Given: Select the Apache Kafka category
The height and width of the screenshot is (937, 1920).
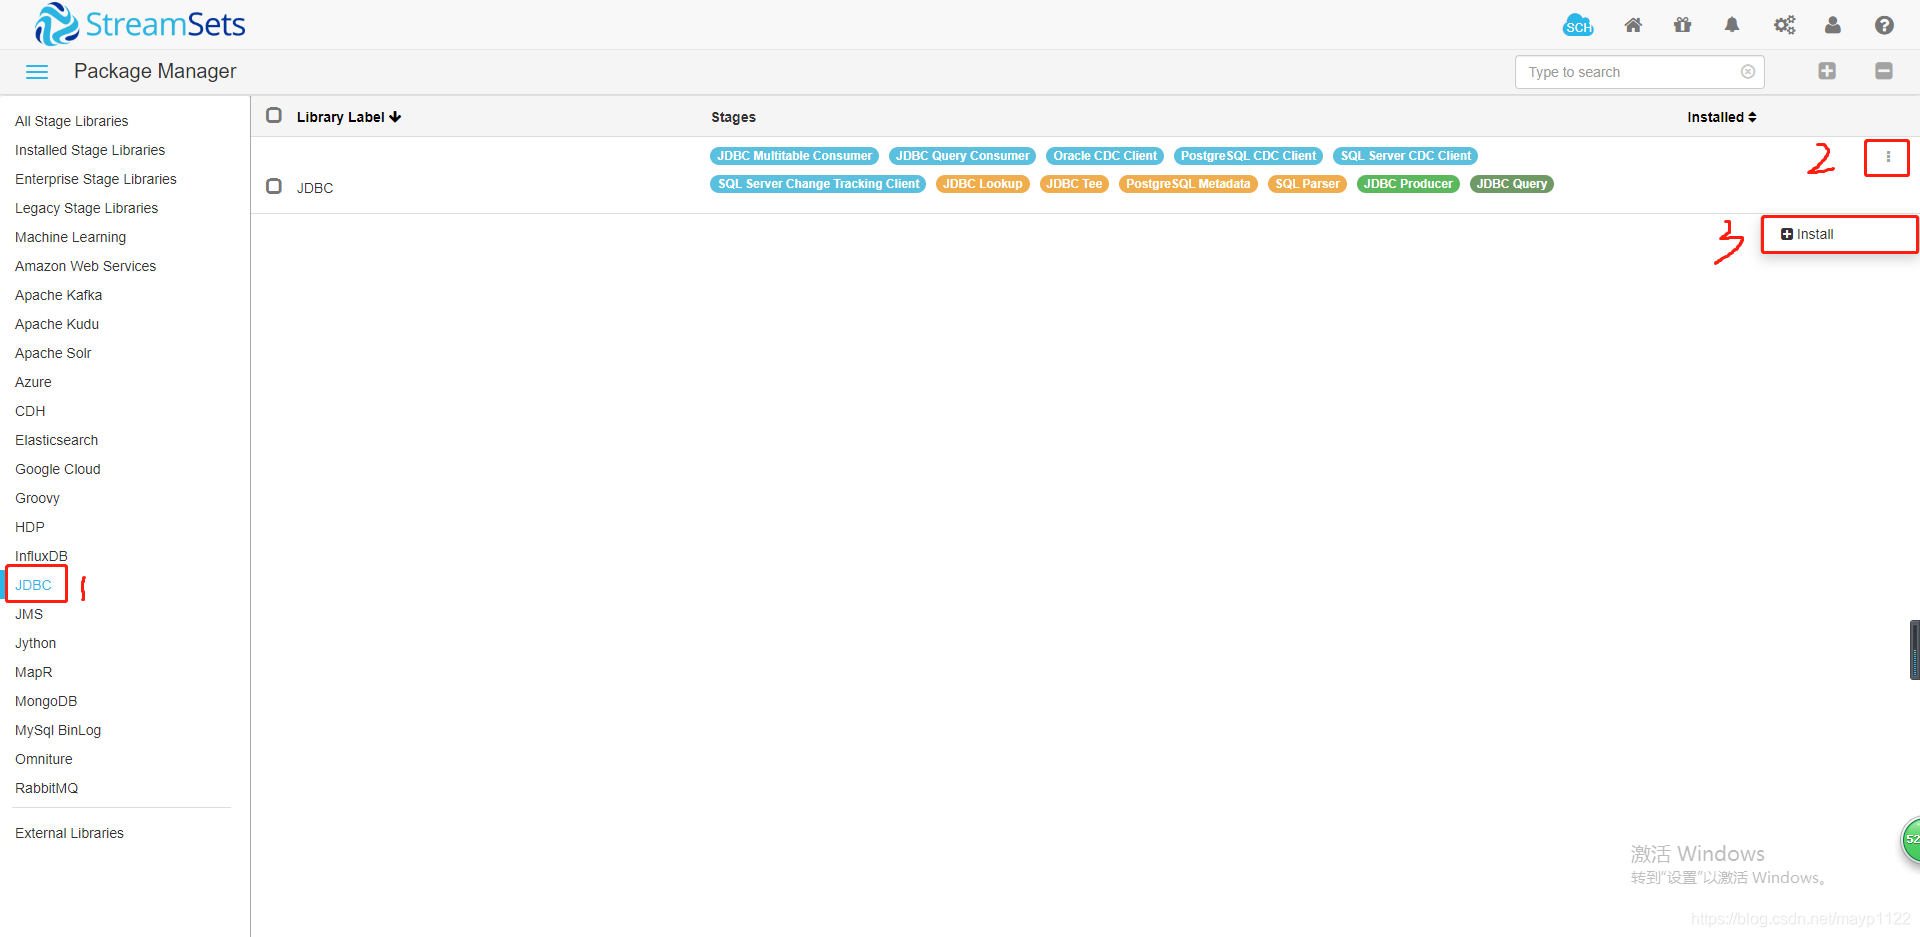Looking at the screenshot, I should [x=59, y=295].
